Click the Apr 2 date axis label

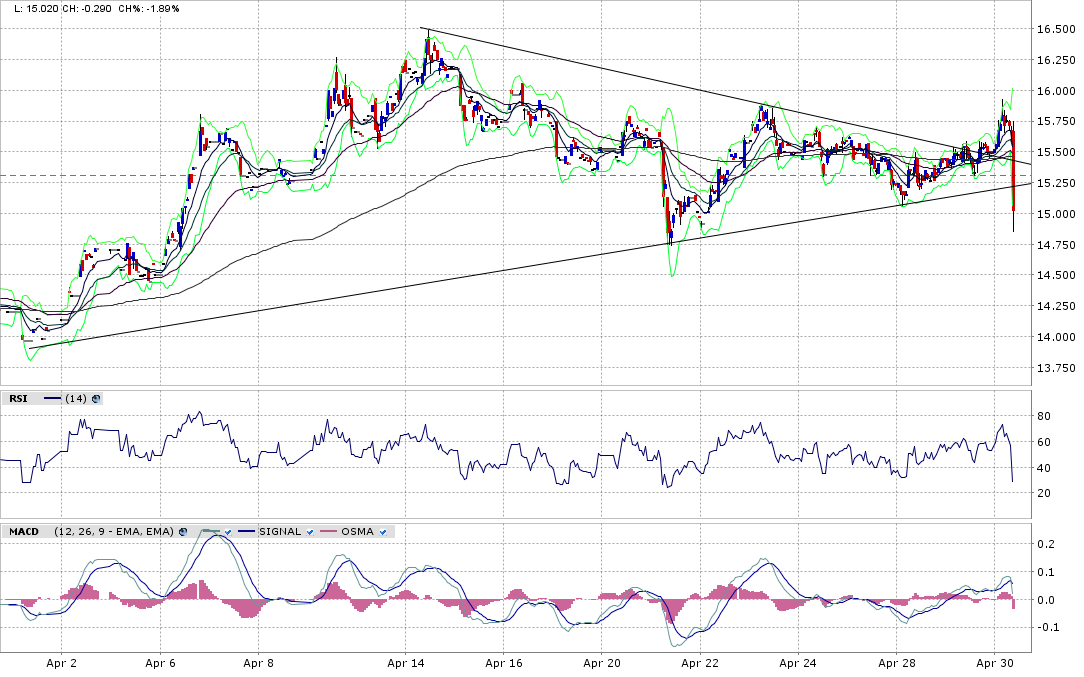point(62,663)
